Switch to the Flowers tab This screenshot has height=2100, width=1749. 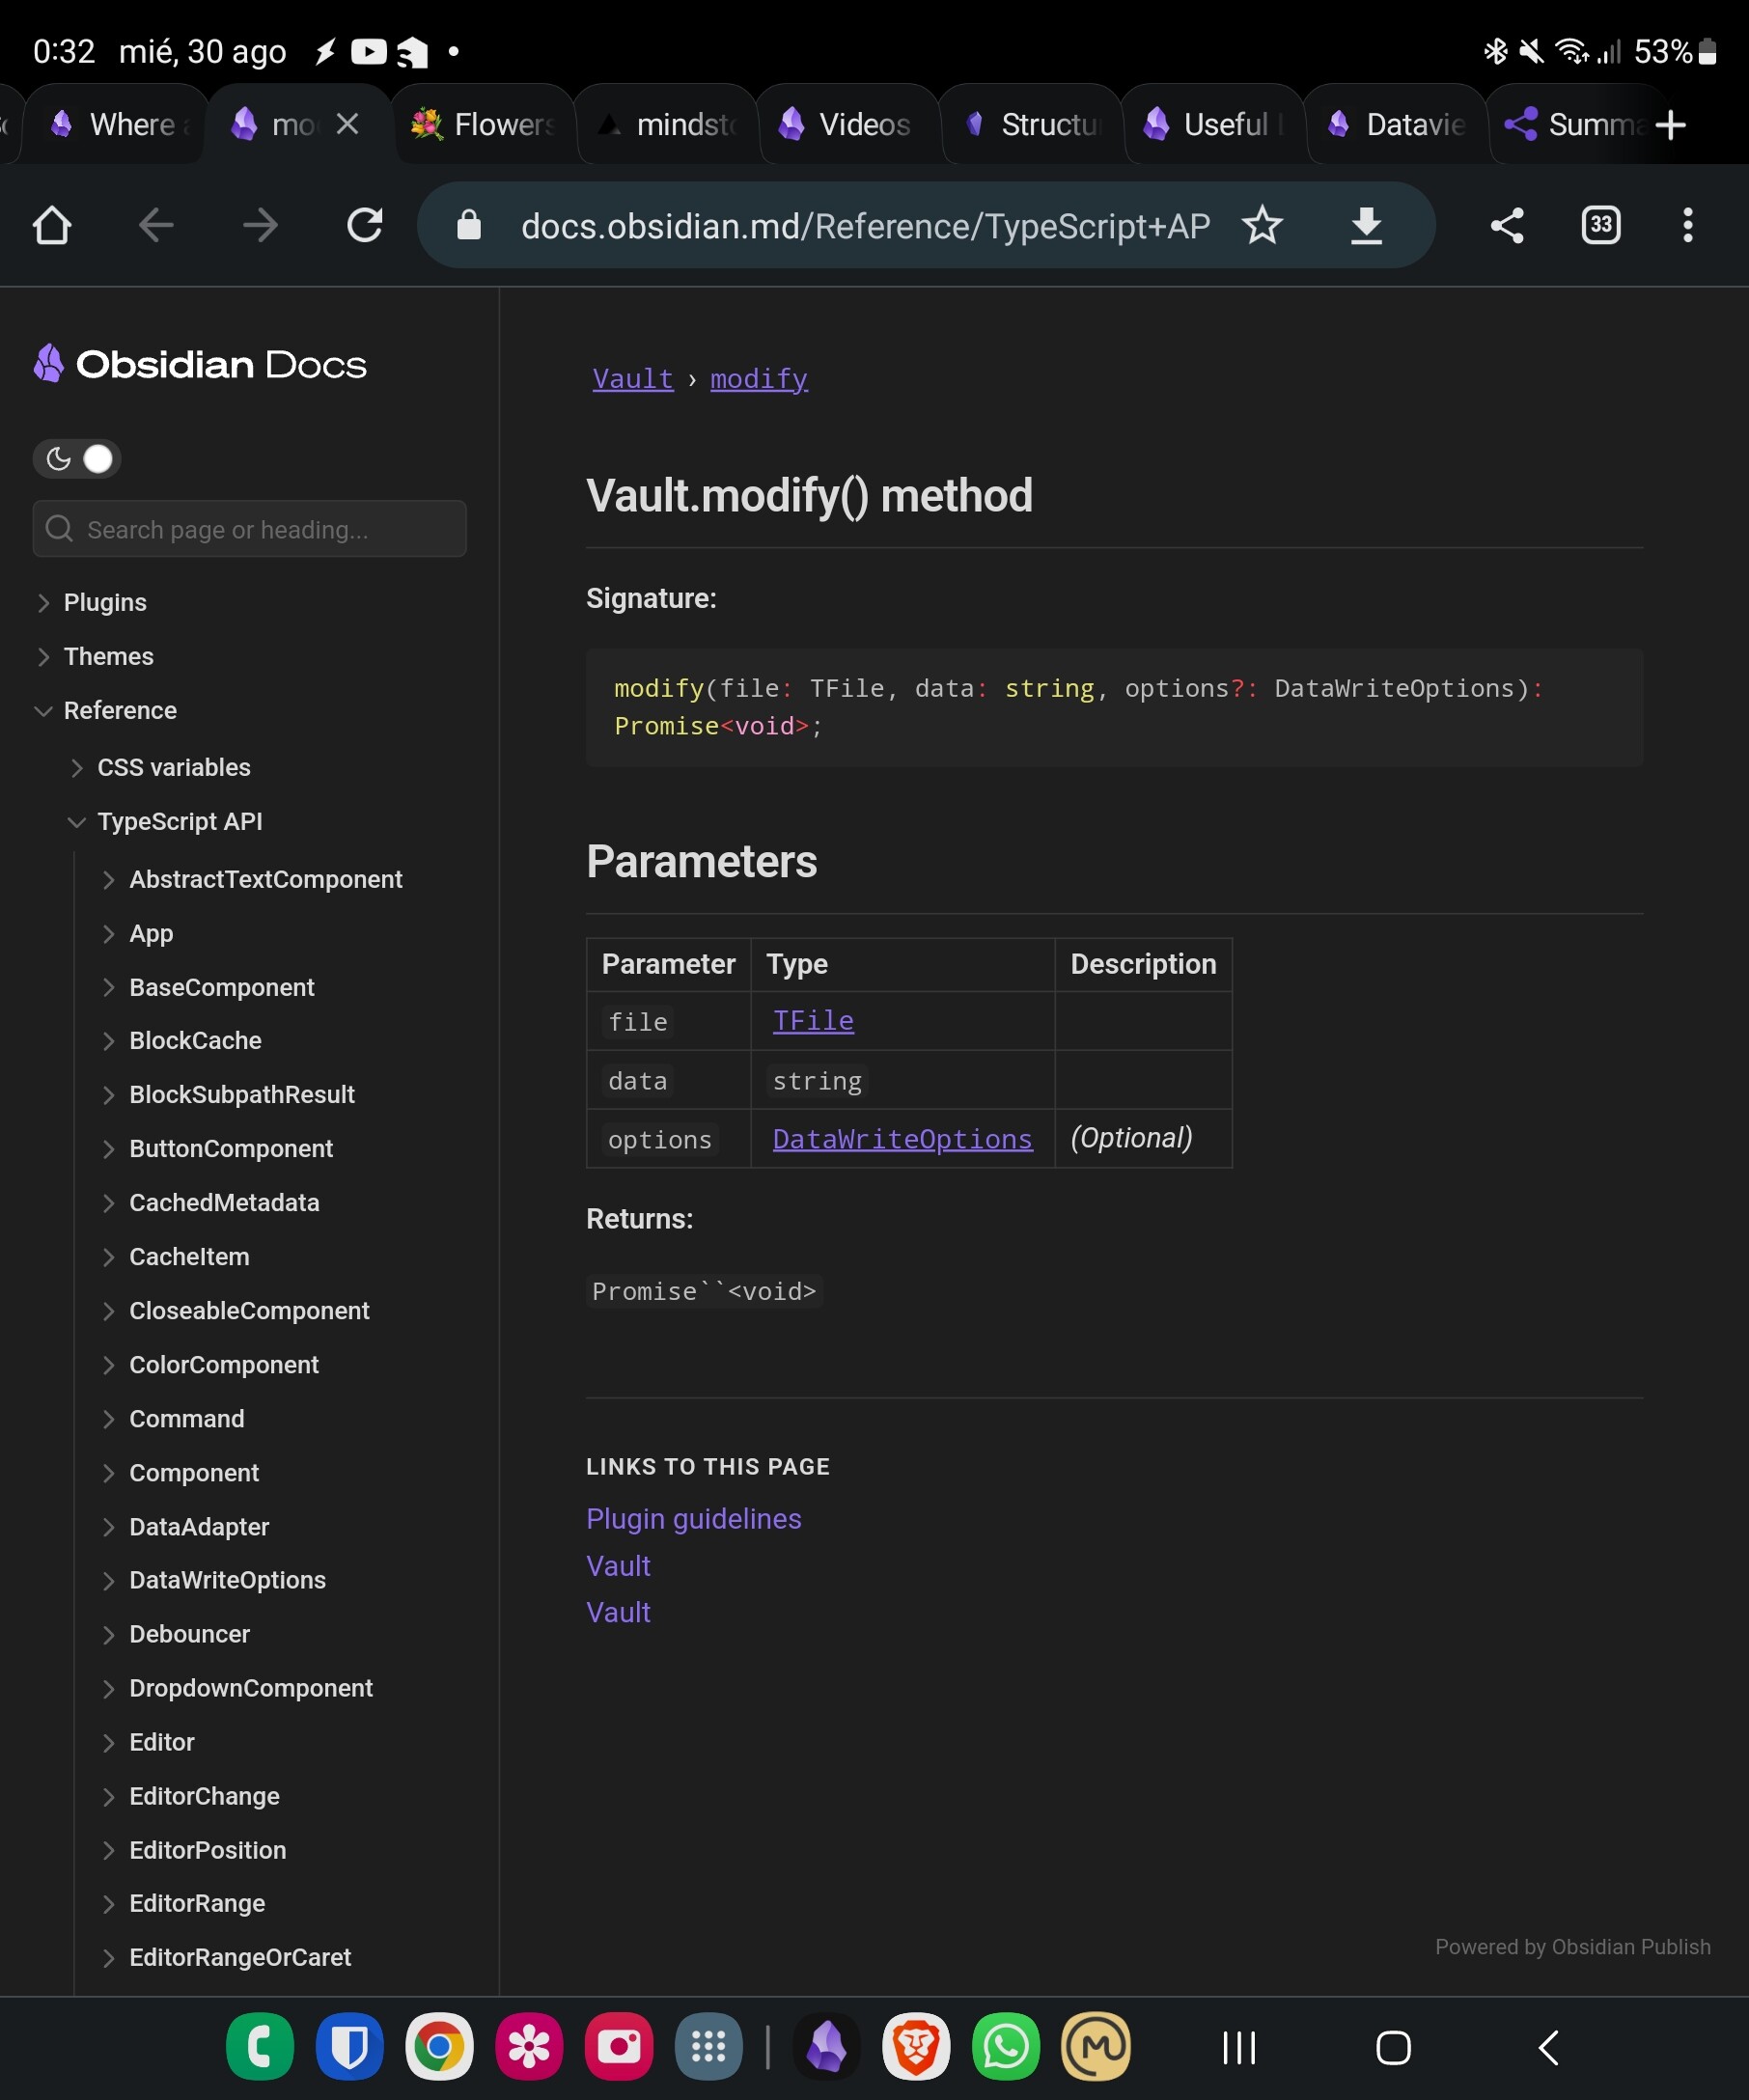[483, 124]
